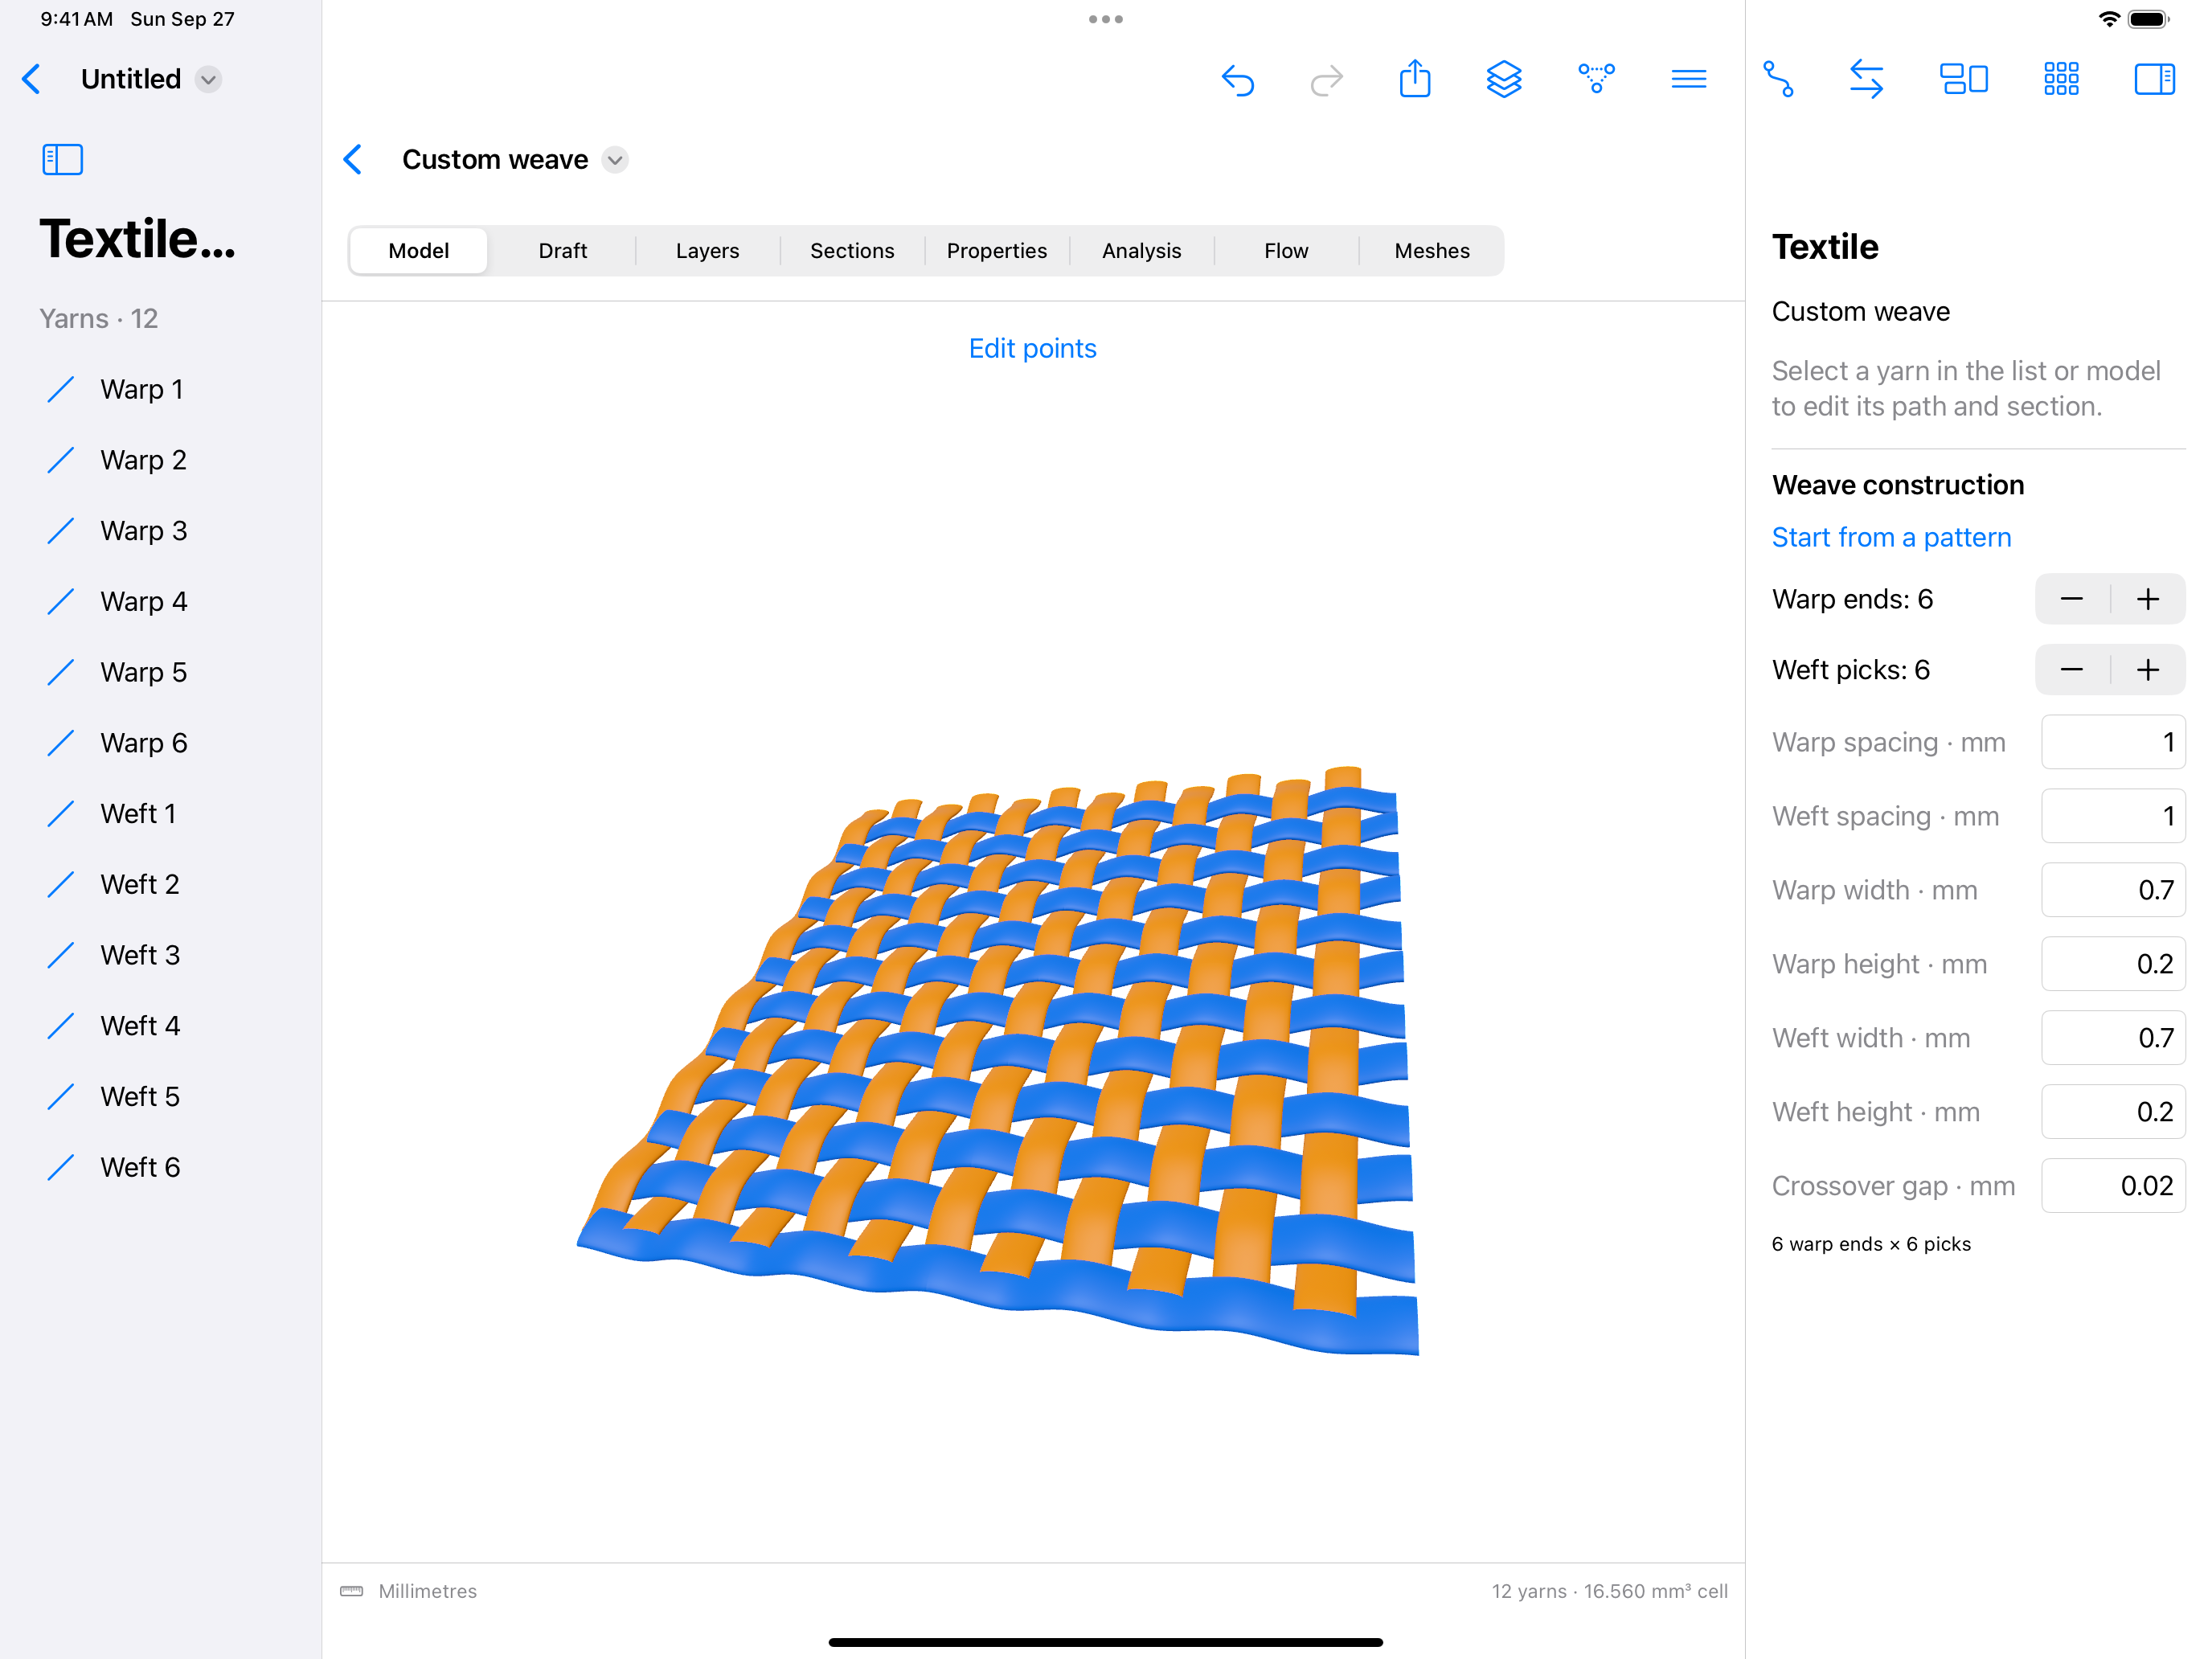
Task: Click the ruler icon beside Millimetres
Action: click(351, 1591)
